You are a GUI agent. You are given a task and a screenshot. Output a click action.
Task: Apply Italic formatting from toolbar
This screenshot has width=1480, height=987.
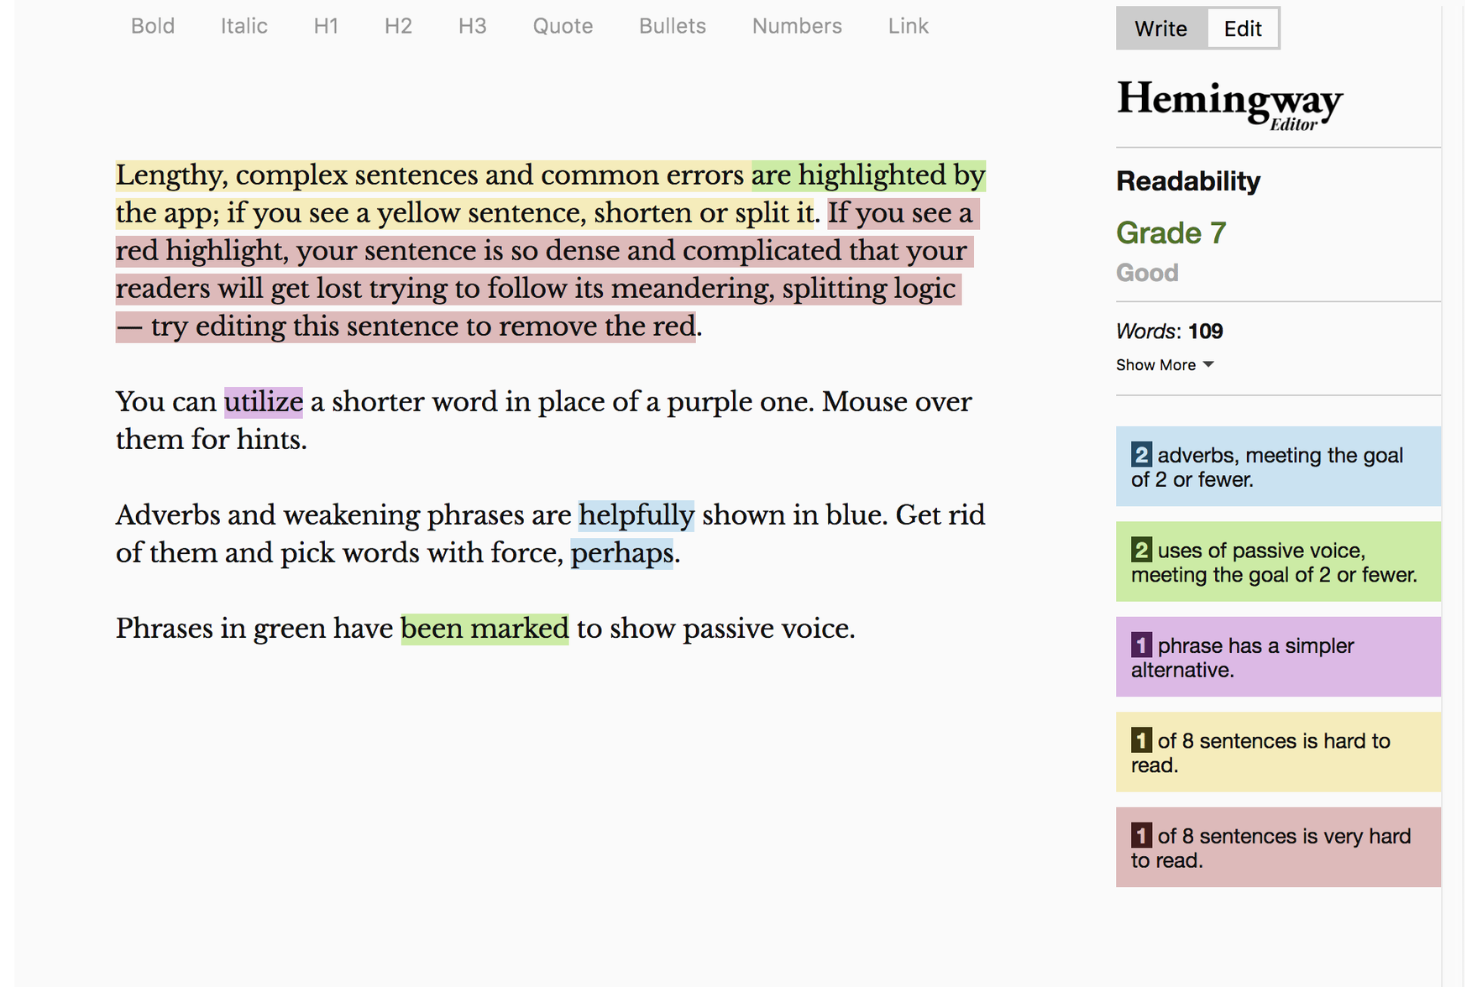click(x=244, y=26)
